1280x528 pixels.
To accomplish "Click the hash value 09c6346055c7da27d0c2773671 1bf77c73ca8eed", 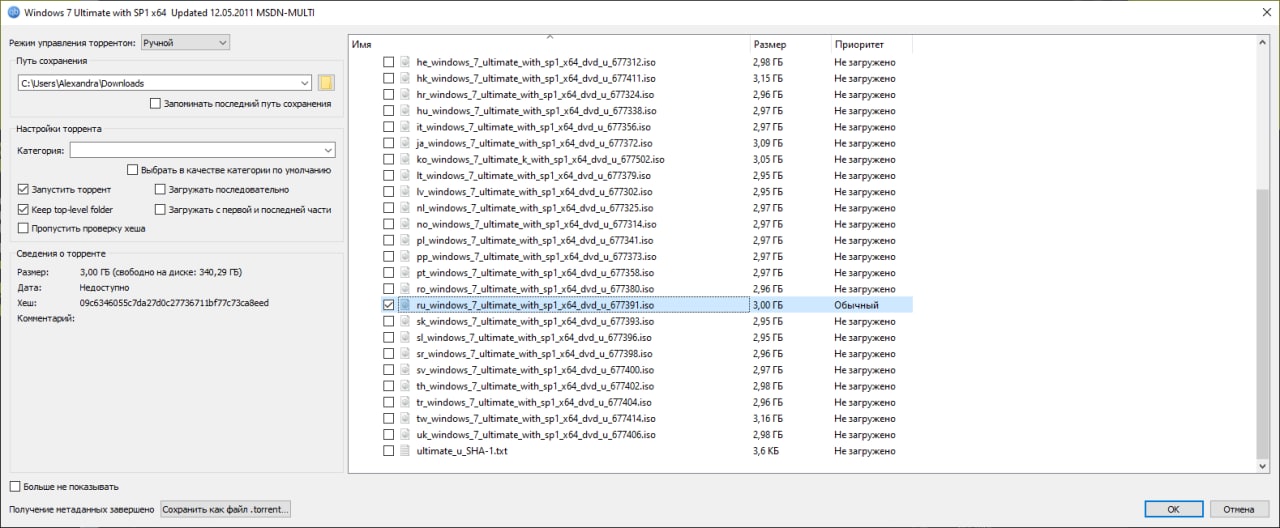I will click(x=174, y=302).
